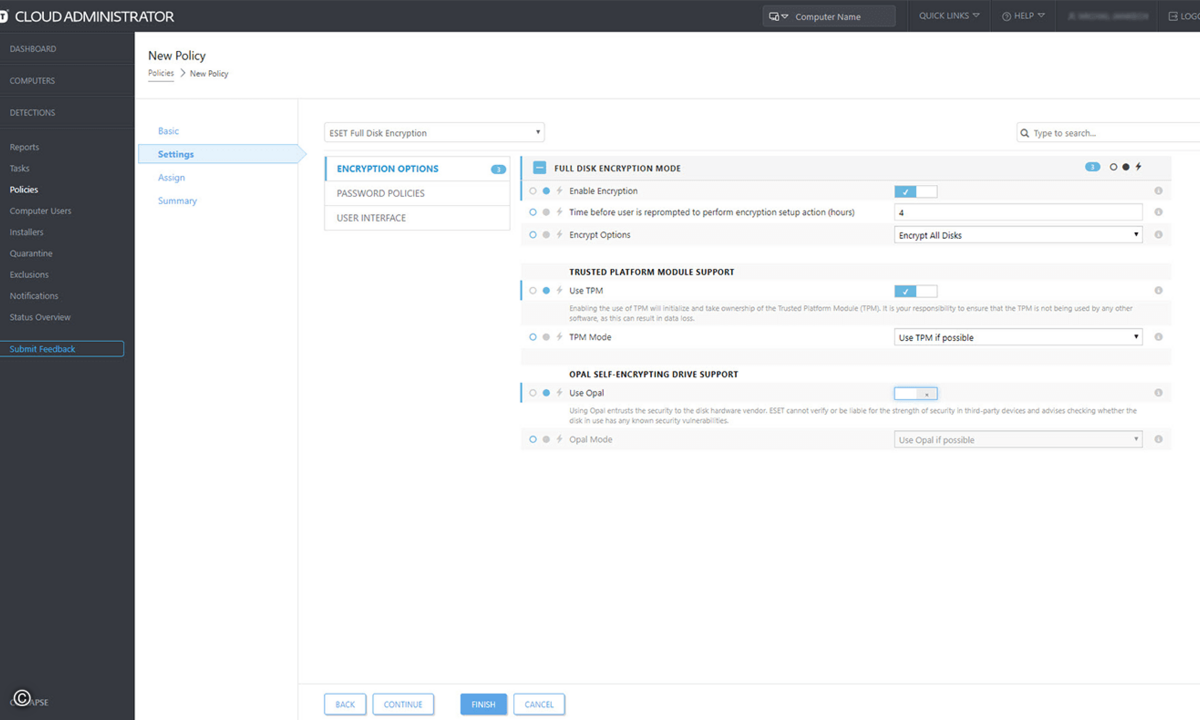Click the count badge on Encryption Options
This screenshot has height=720, width=1200.
[498, 170]
